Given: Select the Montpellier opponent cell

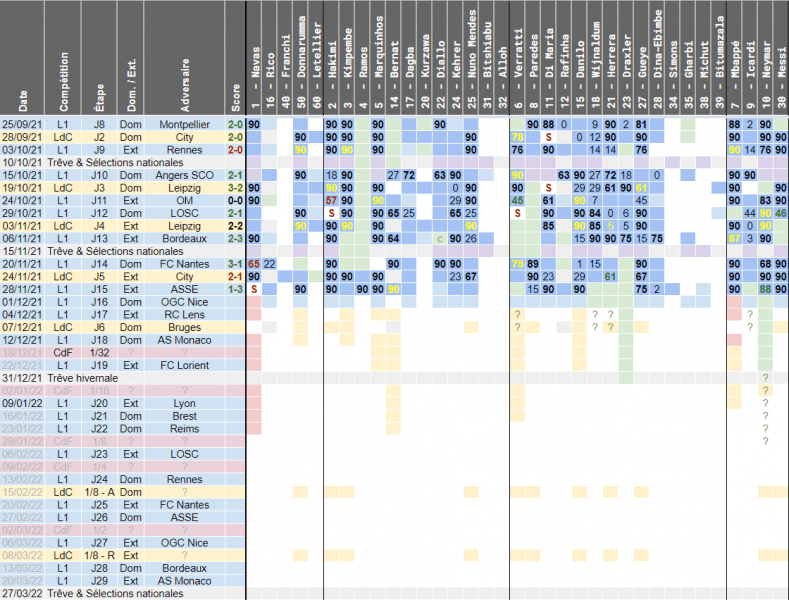Looking at the screenshot, I should tap(185, 123).
